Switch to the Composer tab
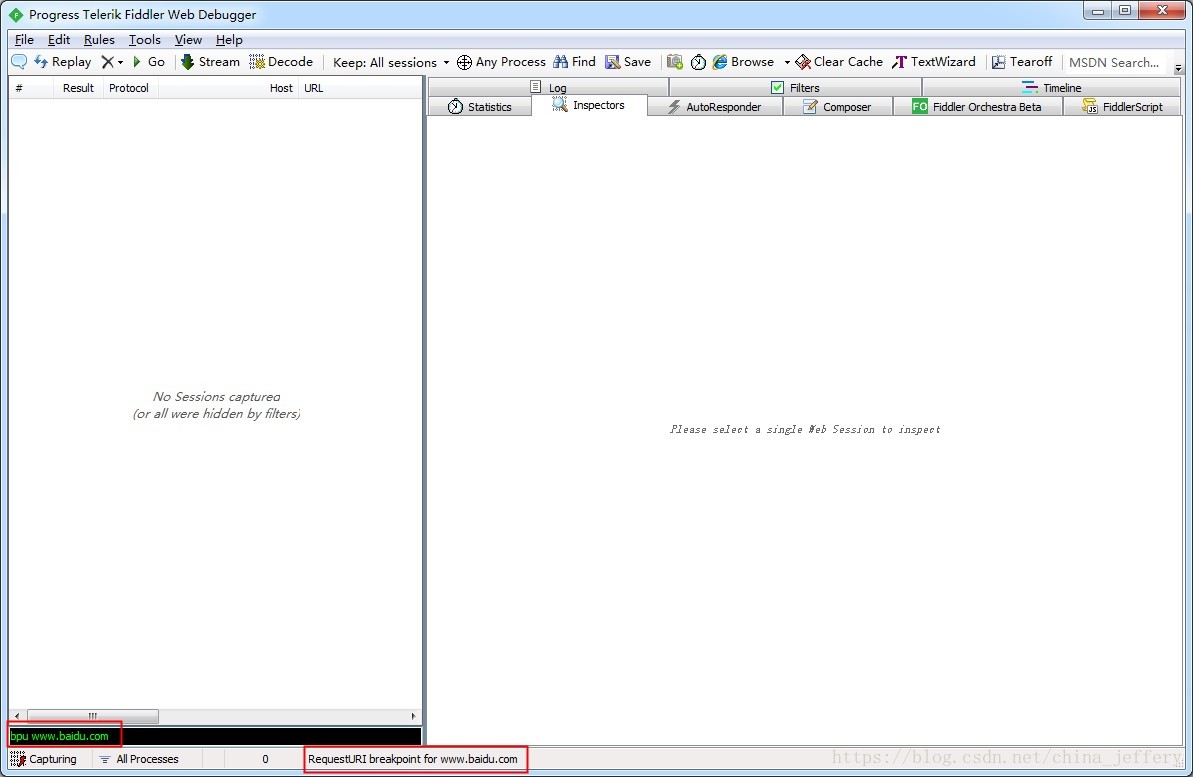Viewport: 1193px width, 777px height. [838, 107]
